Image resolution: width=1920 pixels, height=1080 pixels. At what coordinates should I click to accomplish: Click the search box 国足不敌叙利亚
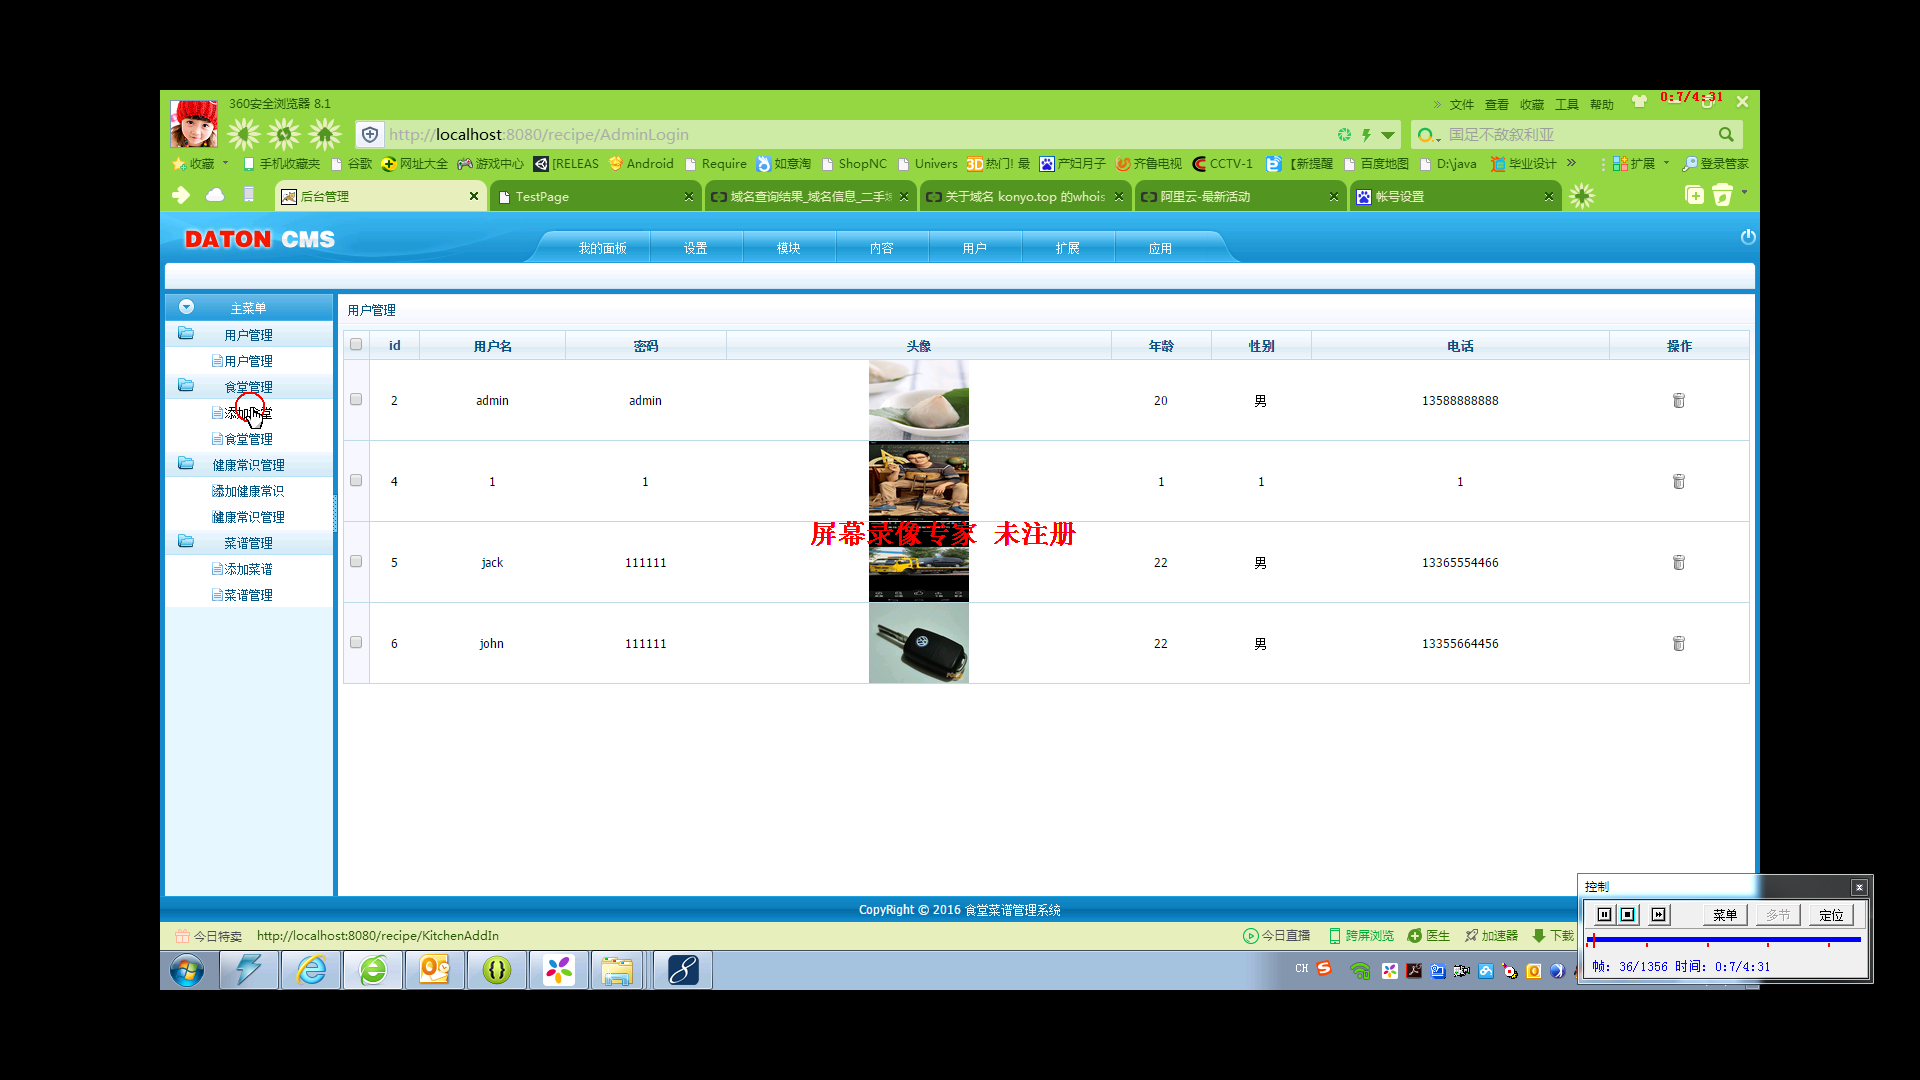1575,134
